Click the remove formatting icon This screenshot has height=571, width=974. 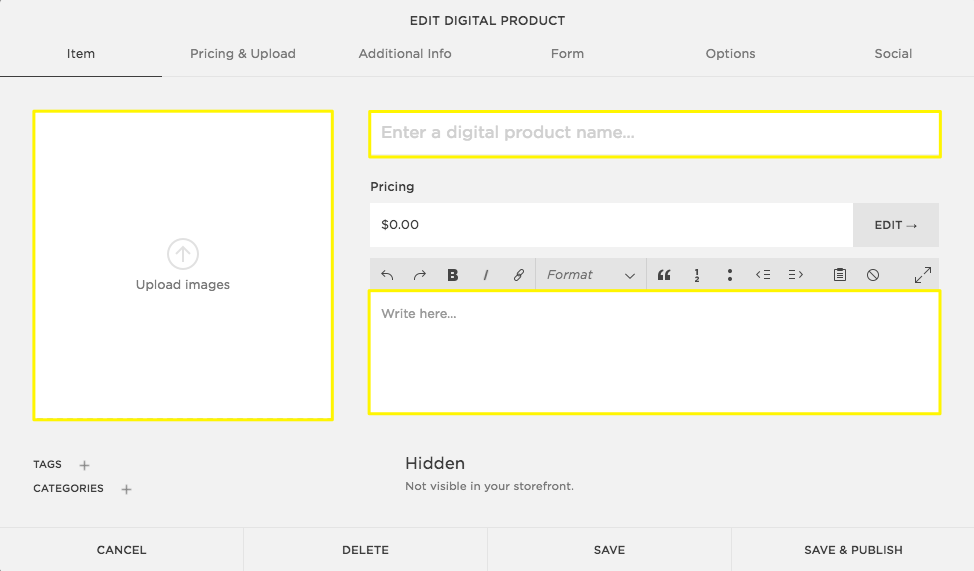click(873, 275)
